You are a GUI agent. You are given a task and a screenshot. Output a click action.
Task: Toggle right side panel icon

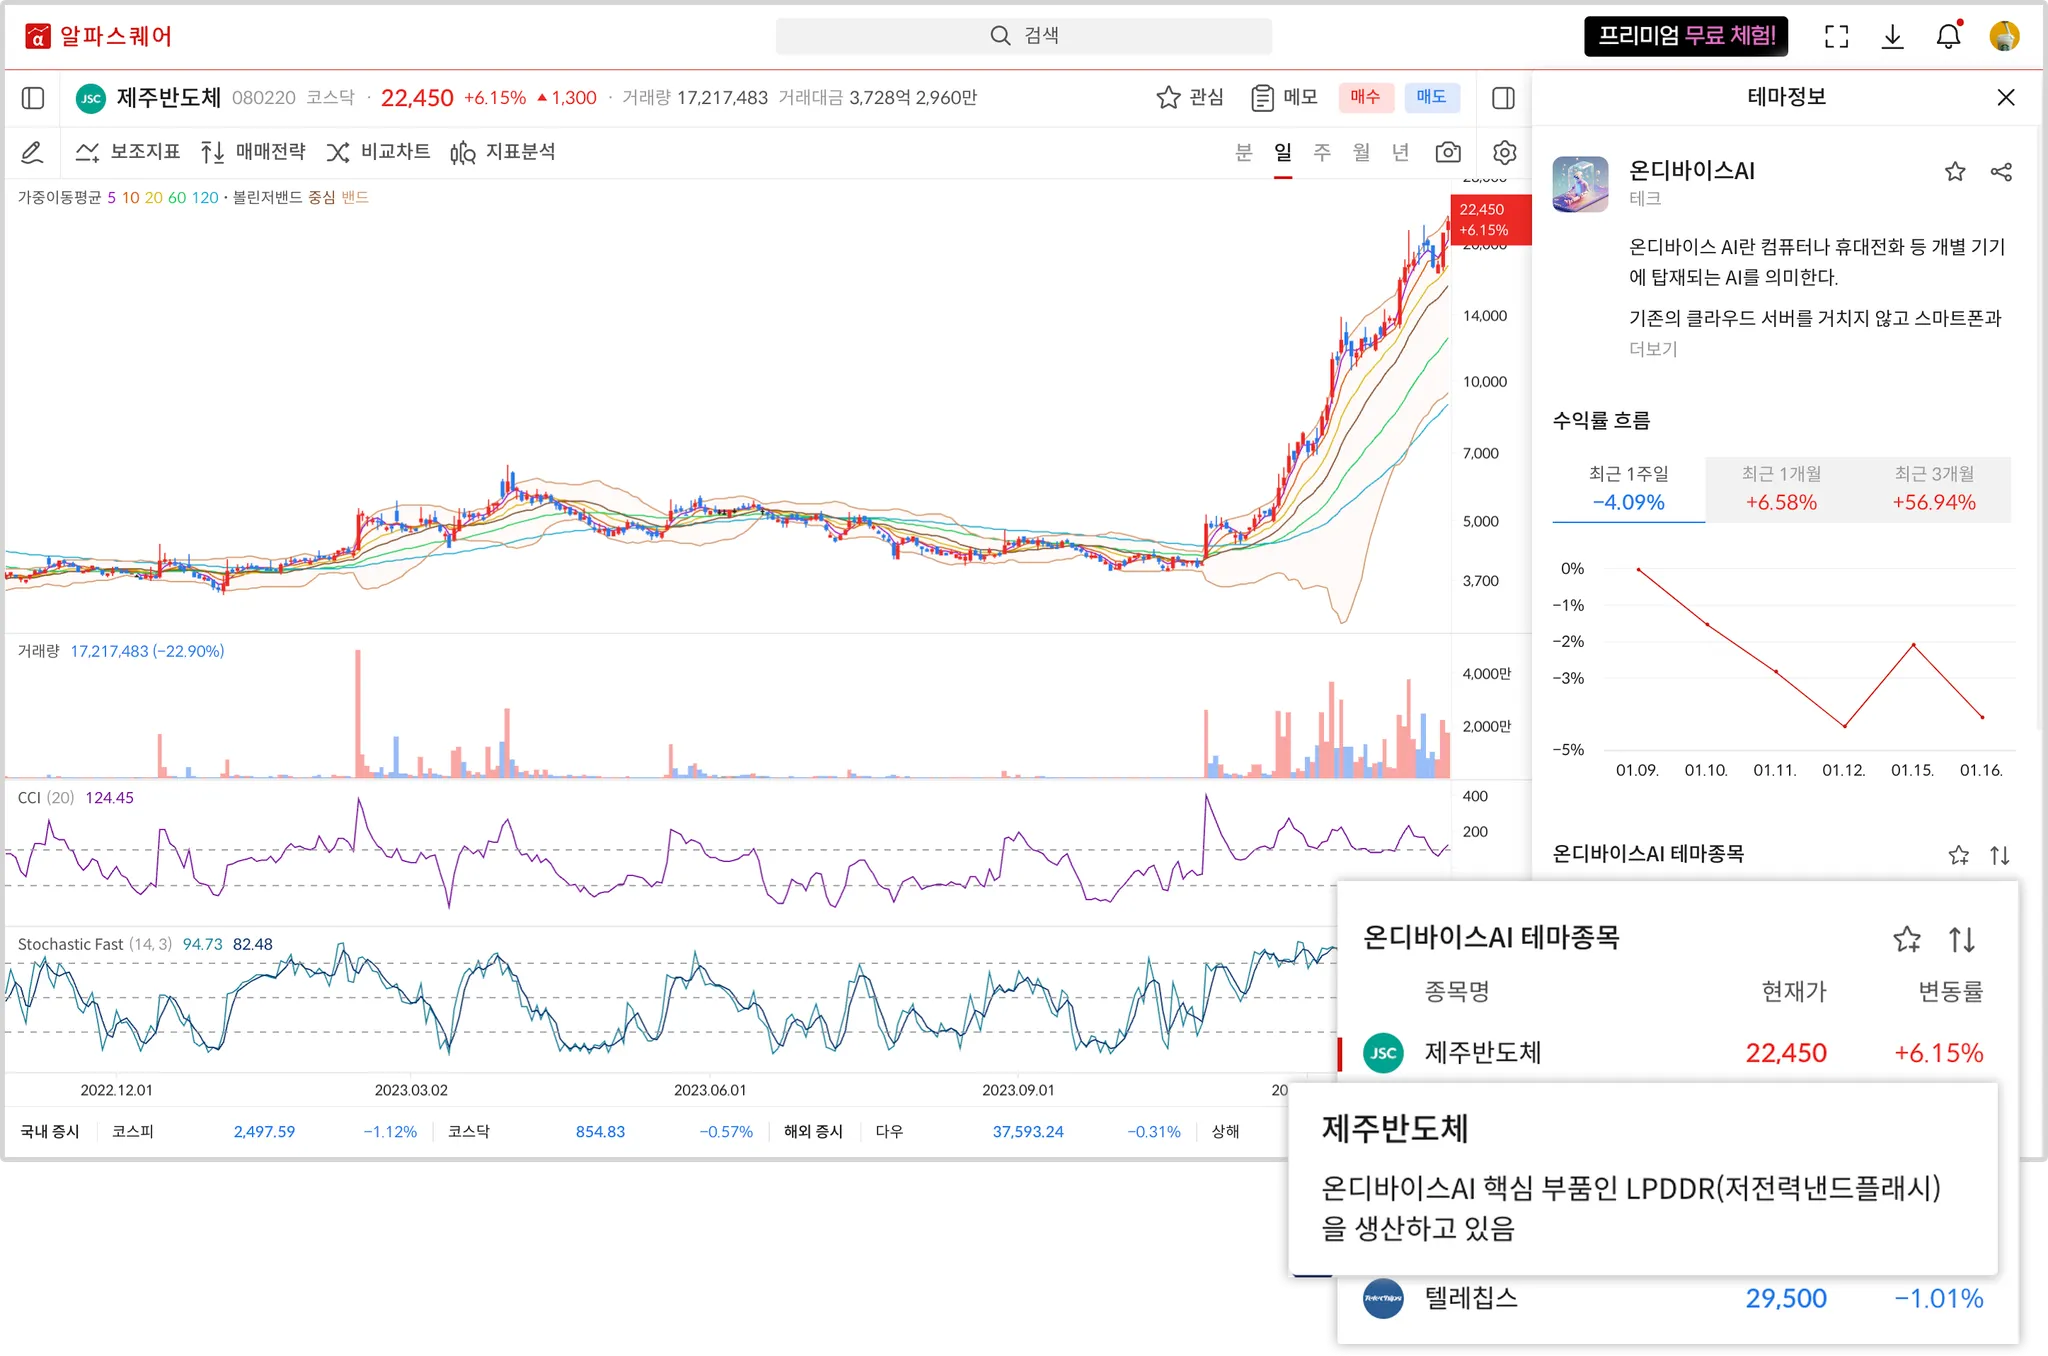pos(1503,98)
